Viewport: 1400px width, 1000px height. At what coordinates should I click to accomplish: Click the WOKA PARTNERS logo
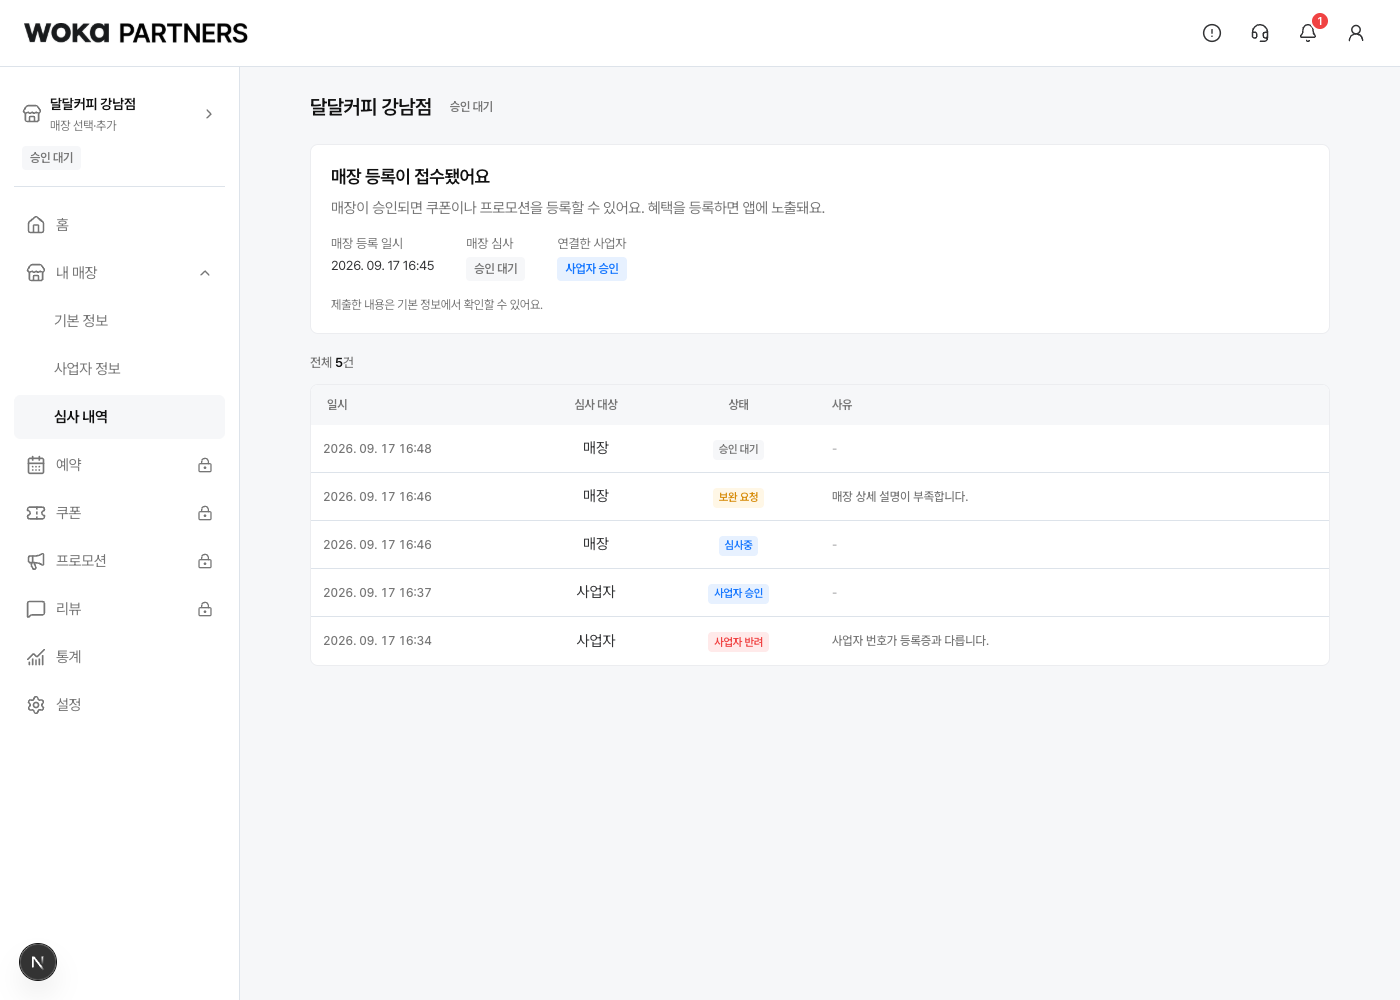[x=136, y=33]
